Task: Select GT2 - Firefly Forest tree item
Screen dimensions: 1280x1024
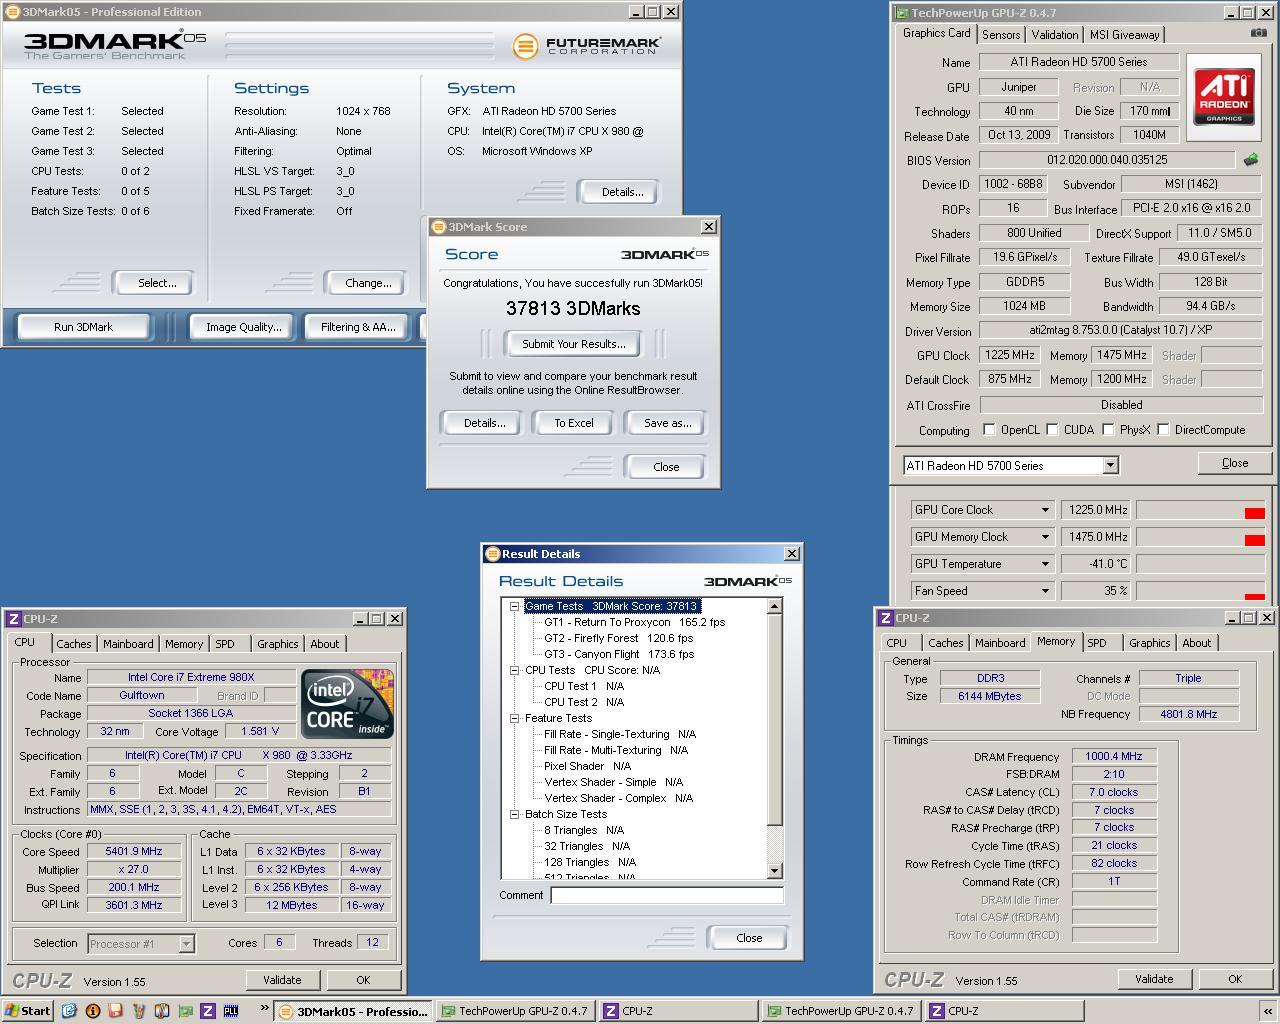Action: pos(618,638)
